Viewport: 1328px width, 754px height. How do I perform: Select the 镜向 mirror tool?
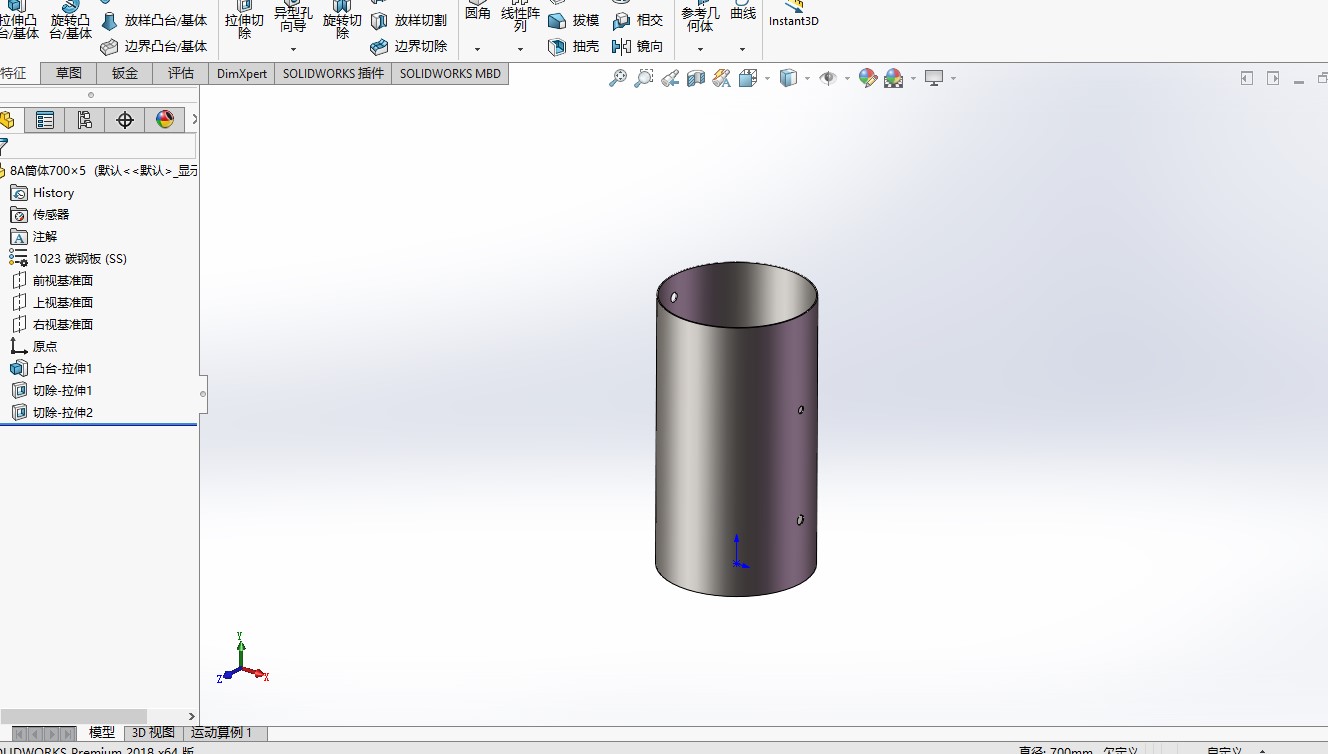[x=637, y=47]
